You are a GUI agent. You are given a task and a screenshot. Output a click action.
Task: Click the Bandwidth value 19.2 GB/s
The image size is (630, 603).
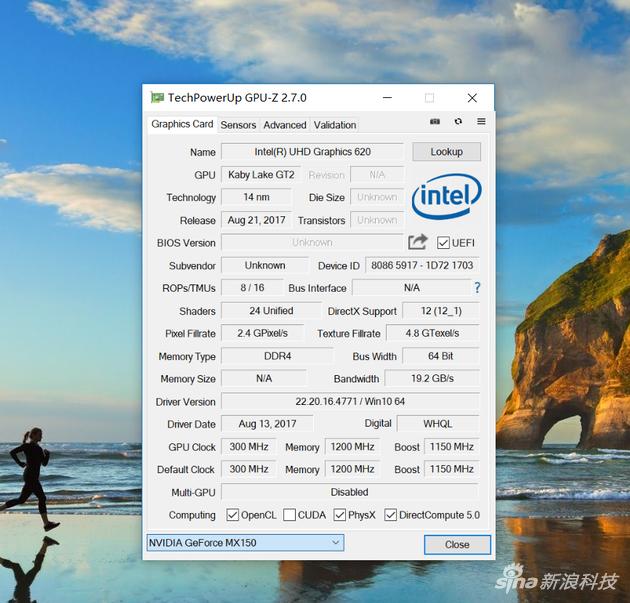click(x=432, y=378)
